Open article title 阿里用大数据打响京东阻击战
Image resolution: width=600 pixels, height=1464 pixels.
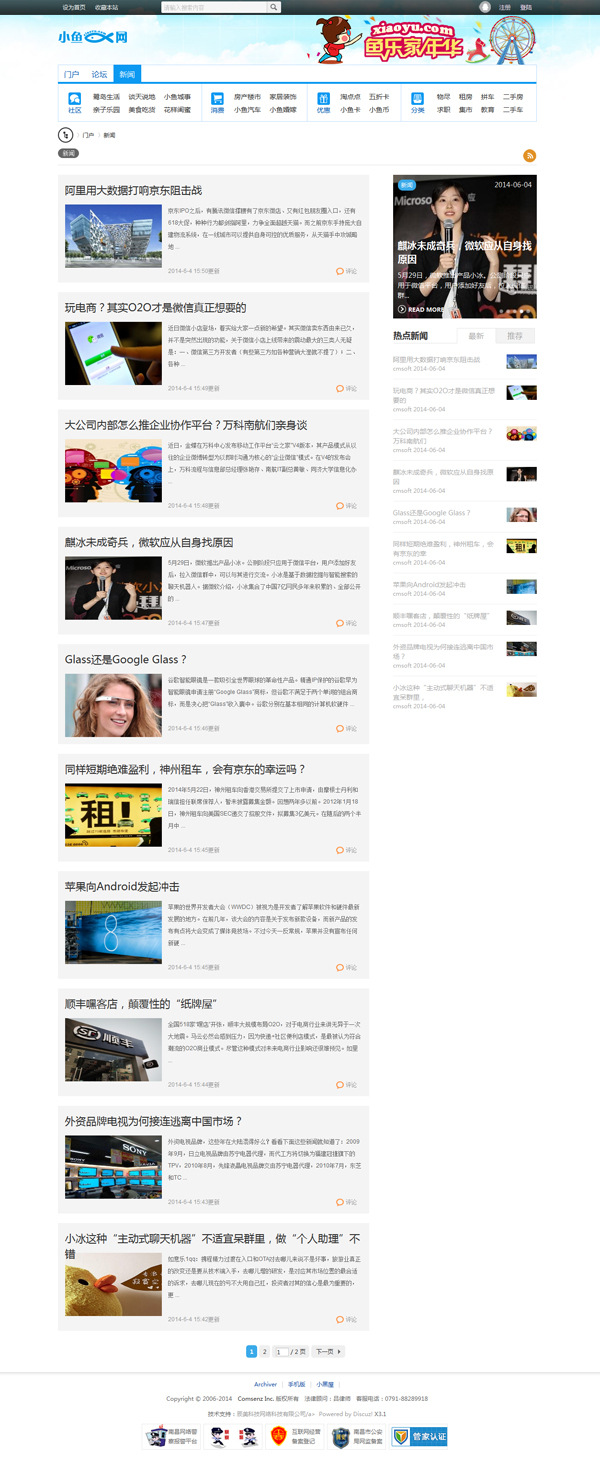pos(133,190)
